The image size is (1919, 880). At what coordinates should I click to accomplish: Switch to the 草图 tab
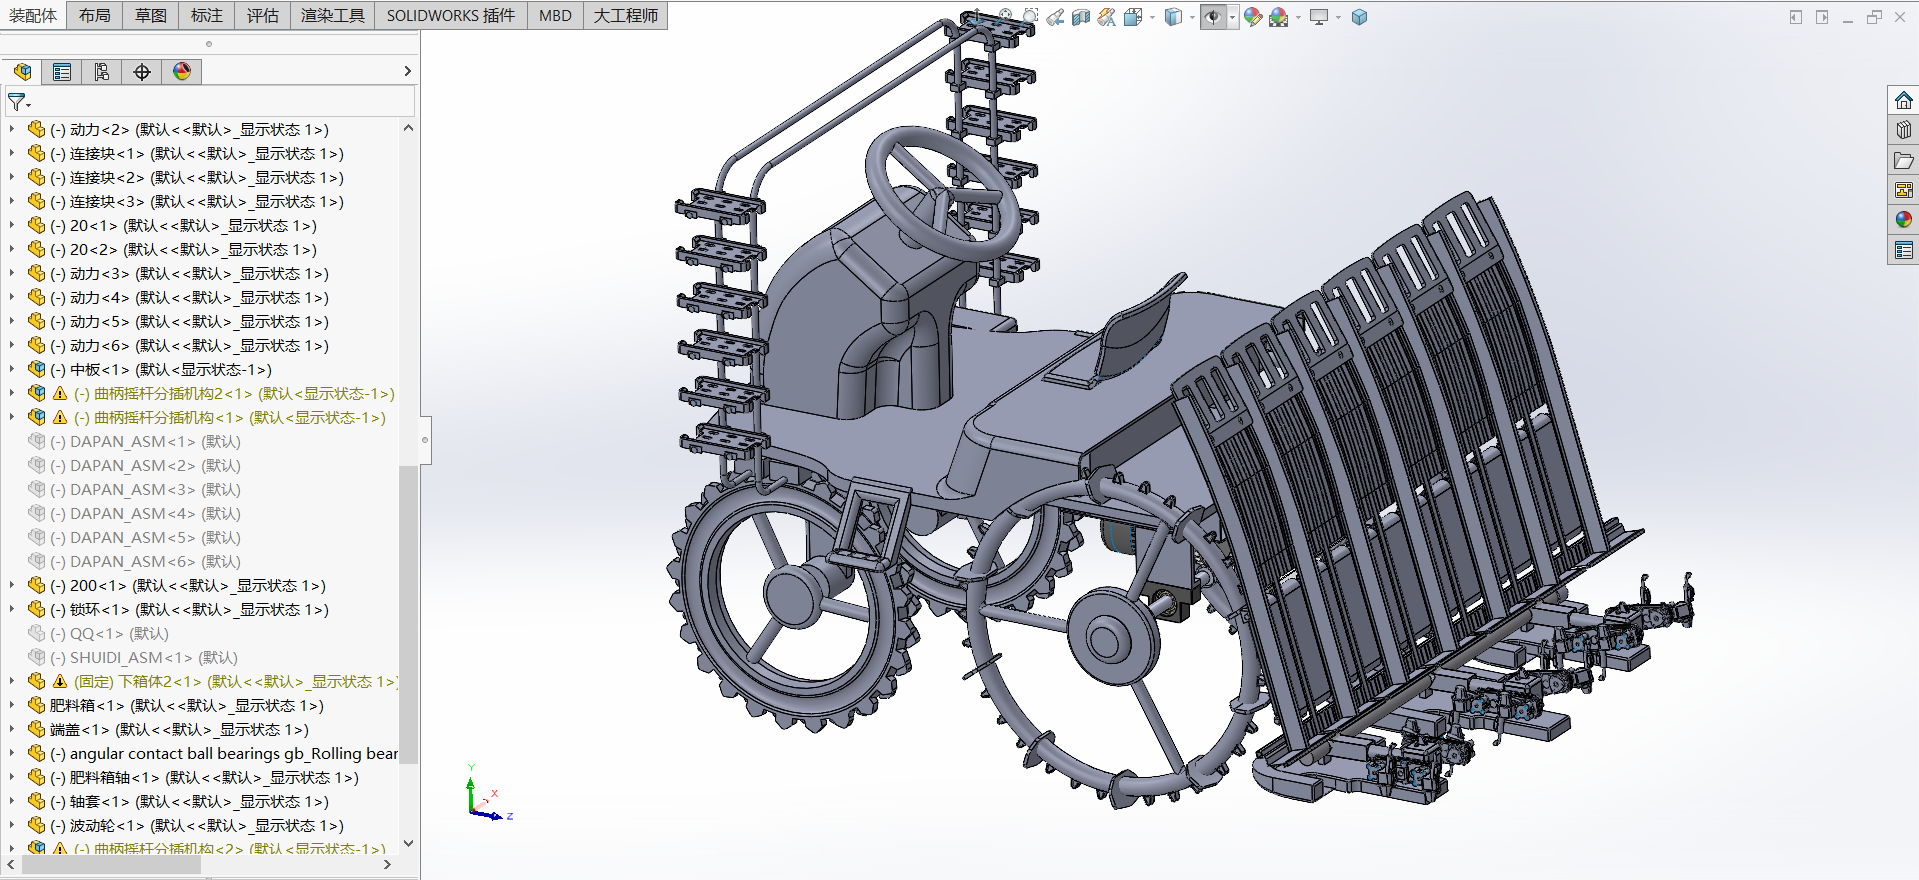pos(151,15)
